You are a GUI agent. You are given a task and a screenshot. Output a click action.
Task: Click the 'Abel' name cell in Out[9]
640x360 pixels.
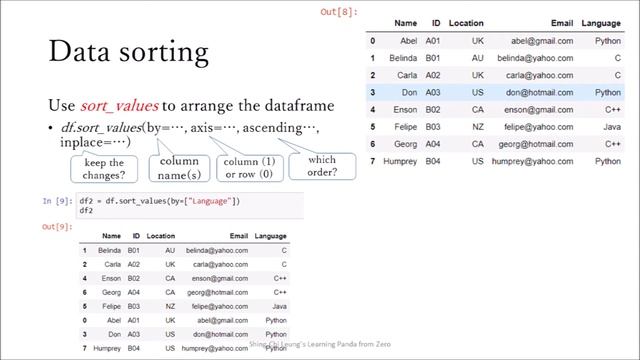[x=114, y=320]
